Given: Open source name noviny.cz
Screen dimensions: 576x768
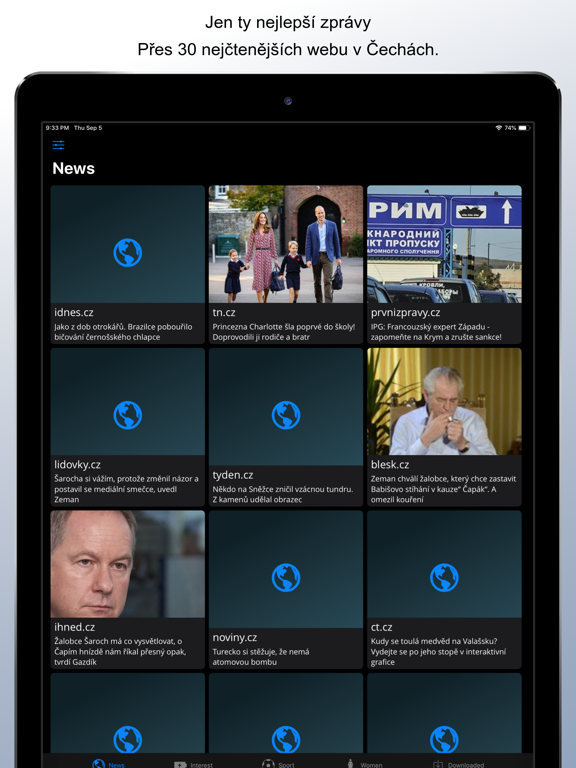Looking at the screenshot, I should coord(235,638).
